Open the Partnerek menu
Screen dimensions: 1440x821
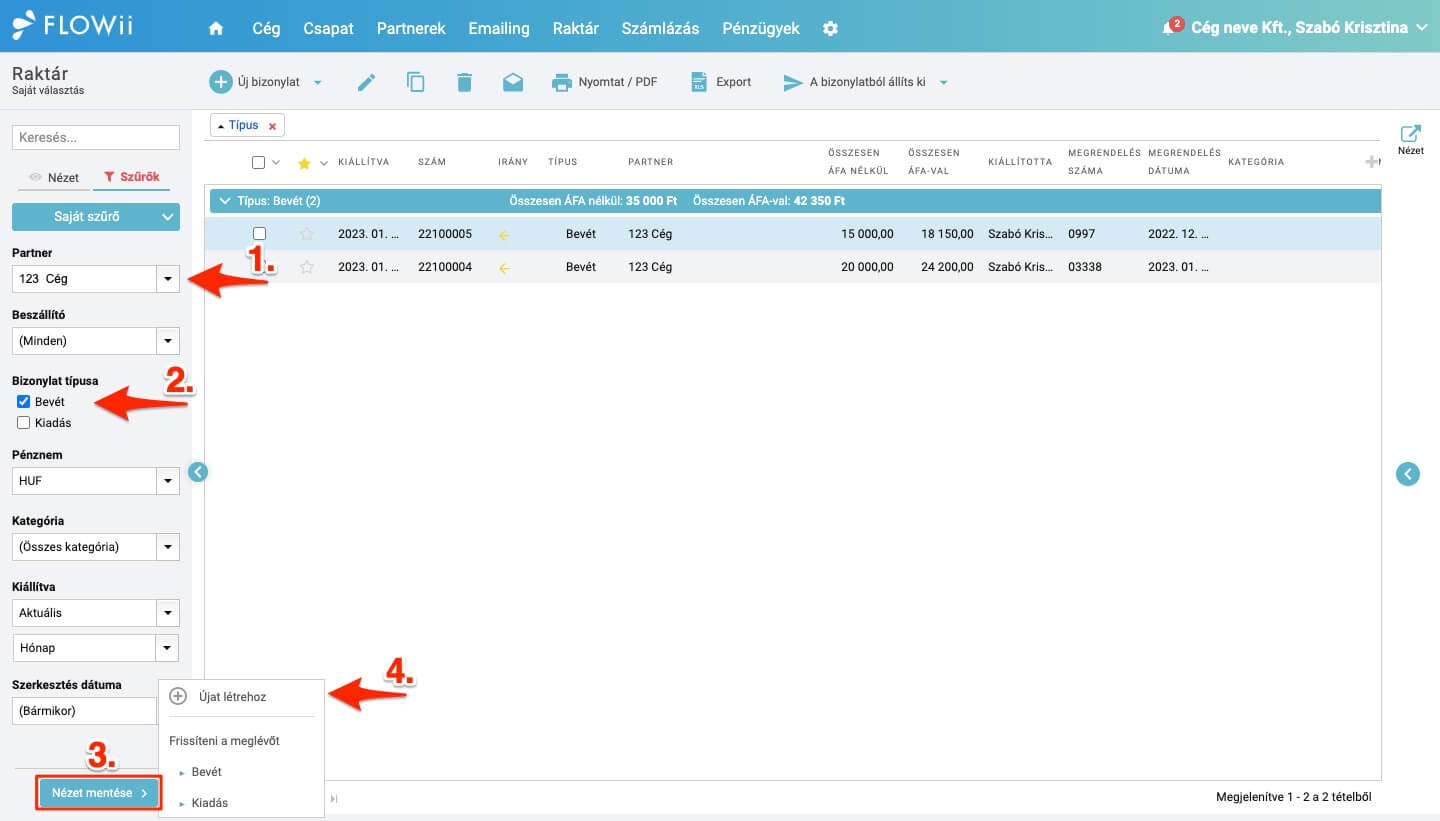(x=411, y=28)
